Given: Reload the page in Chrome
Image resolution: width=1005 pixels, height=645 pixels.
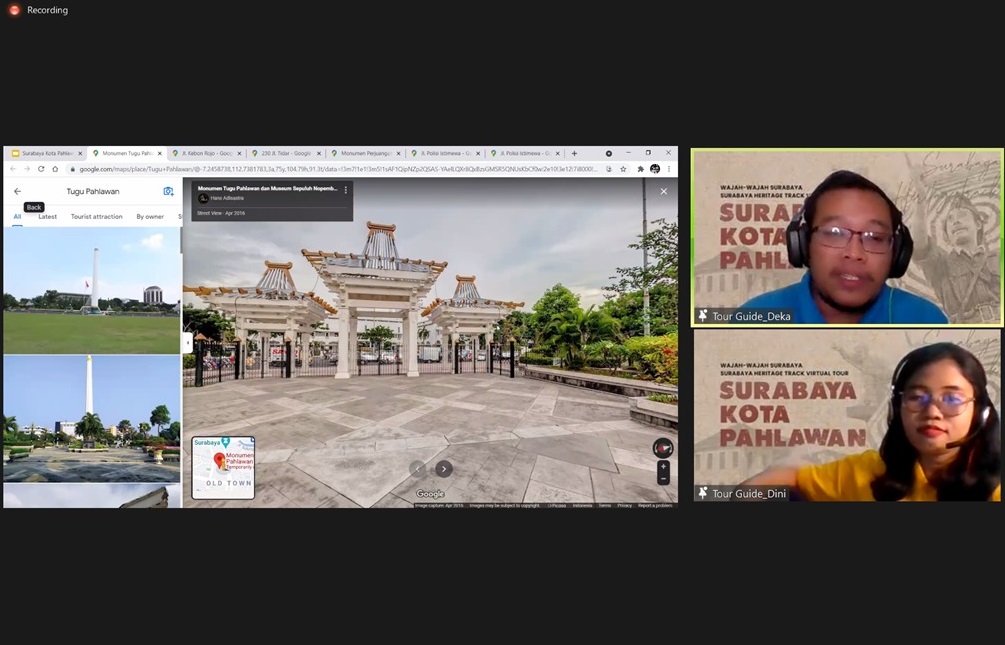Looking at the screenshot, I should click(41, 169).
